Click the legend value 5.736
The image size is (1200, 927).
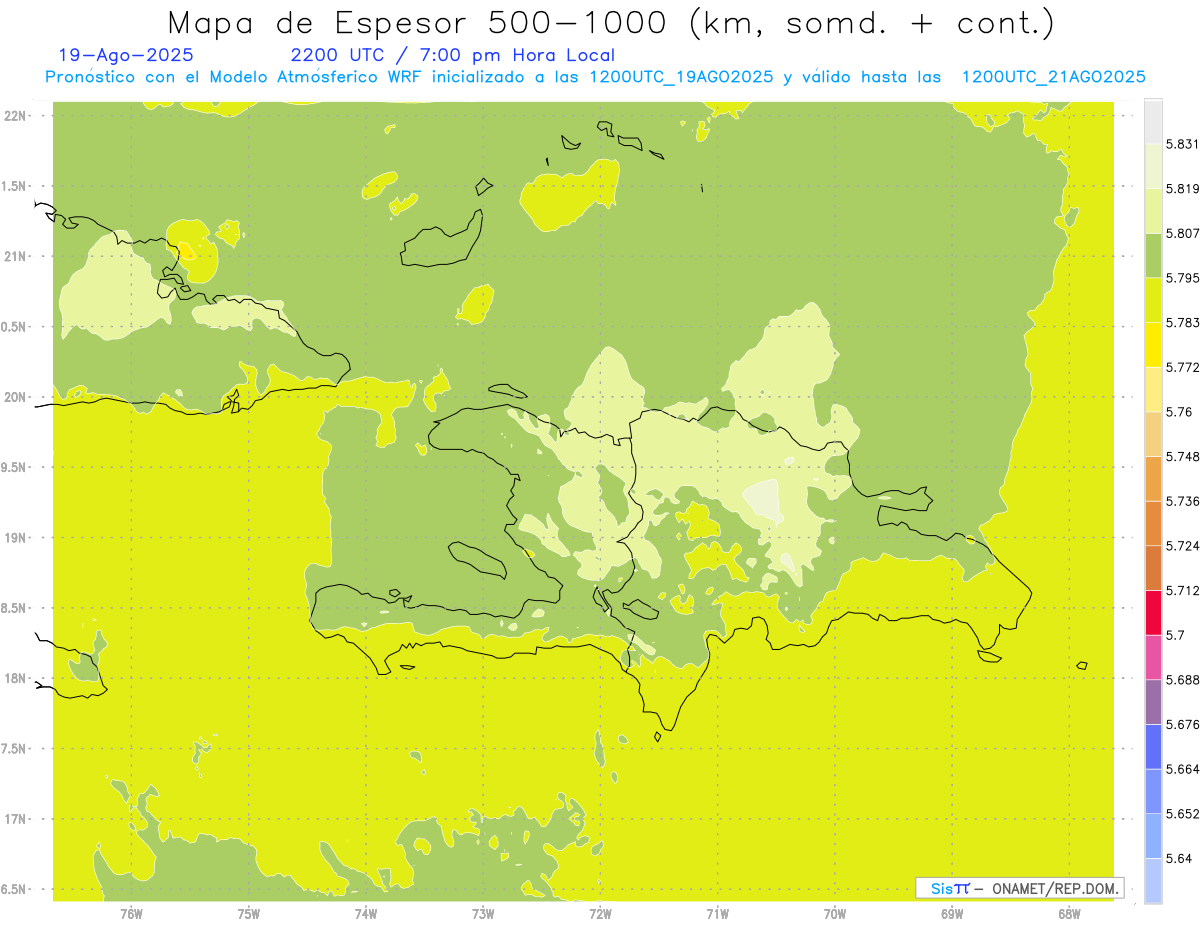(x=1184, y=501)
